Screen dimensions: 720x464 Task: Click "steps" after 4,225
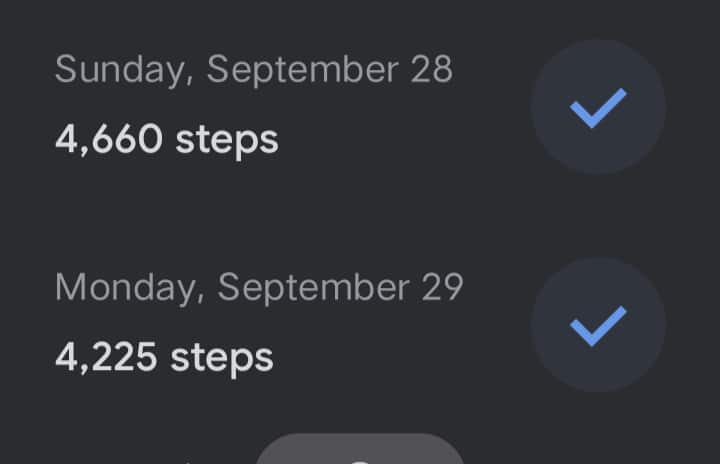click(x=223, y=357)
